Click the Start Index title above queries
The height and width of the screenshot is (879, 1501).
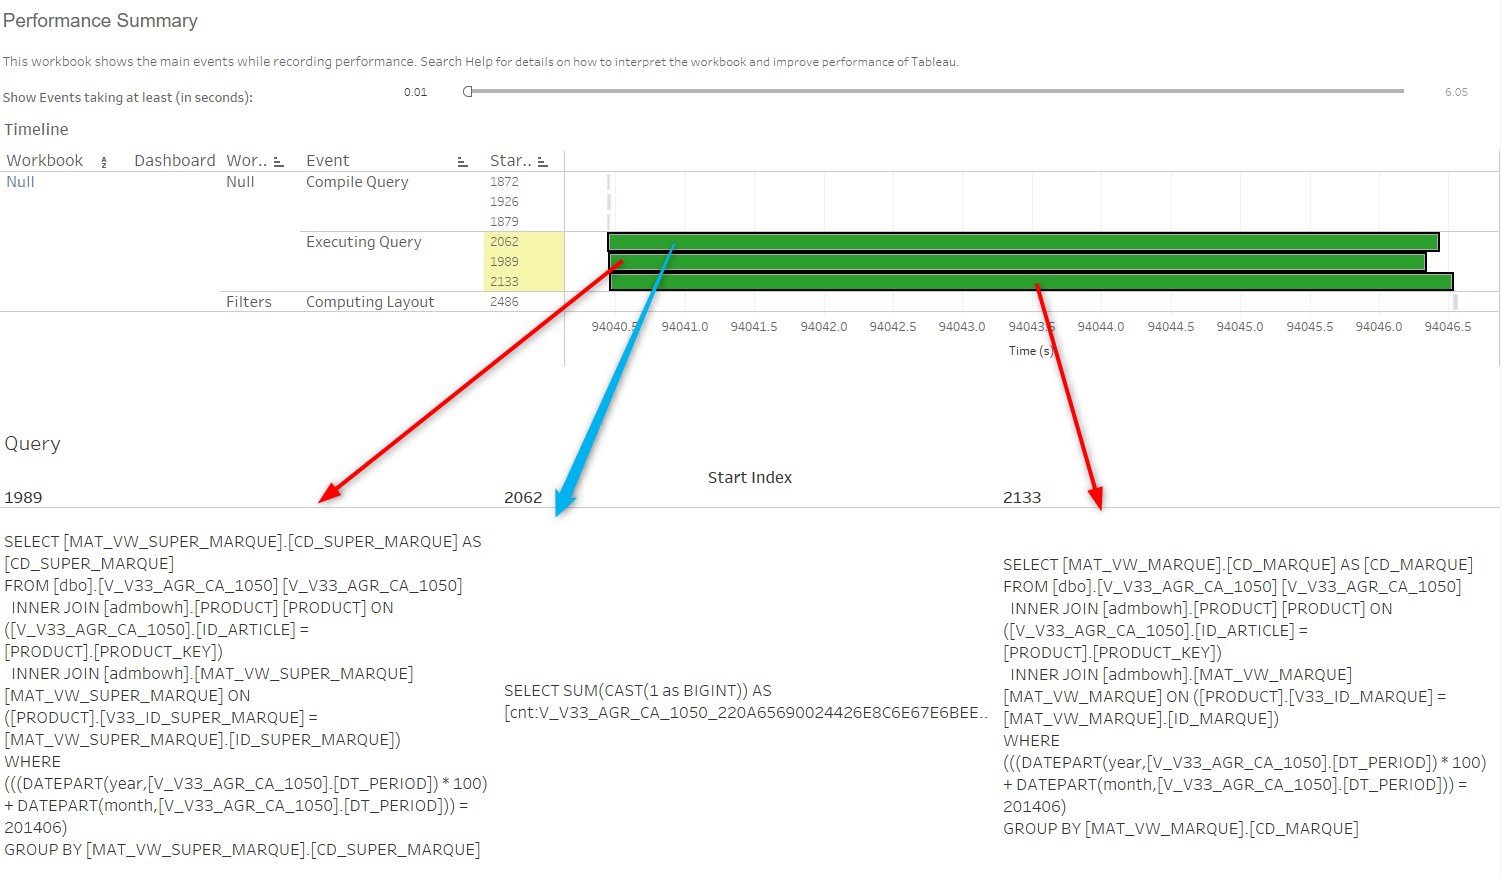pos(750,478)
